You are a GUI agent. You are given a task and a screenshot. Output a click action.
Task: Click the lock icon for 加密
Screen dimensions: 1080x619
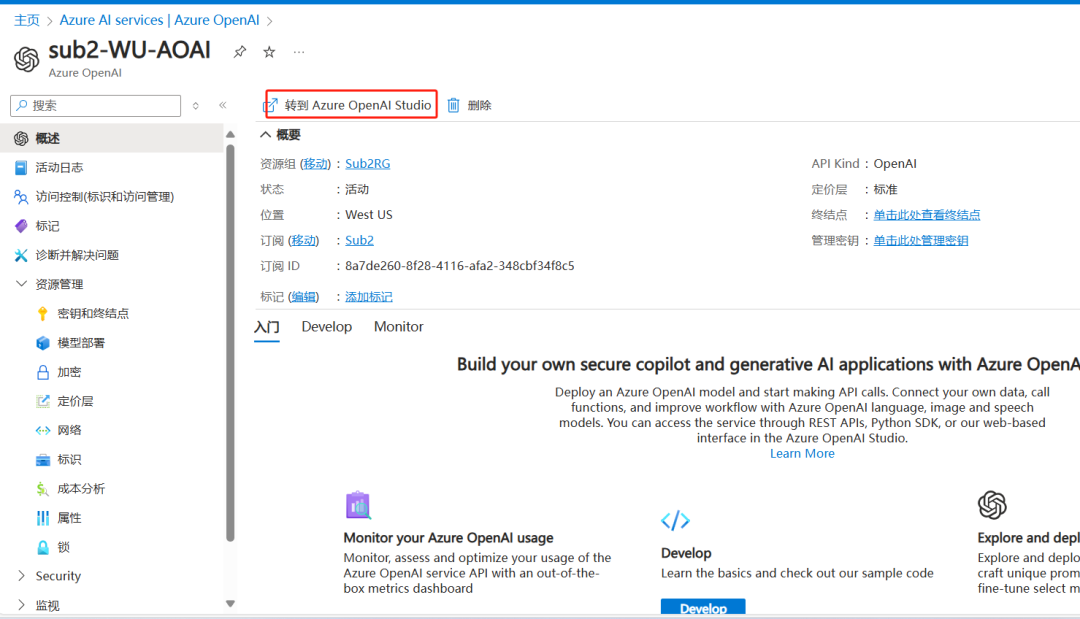[x=43, y=373]
